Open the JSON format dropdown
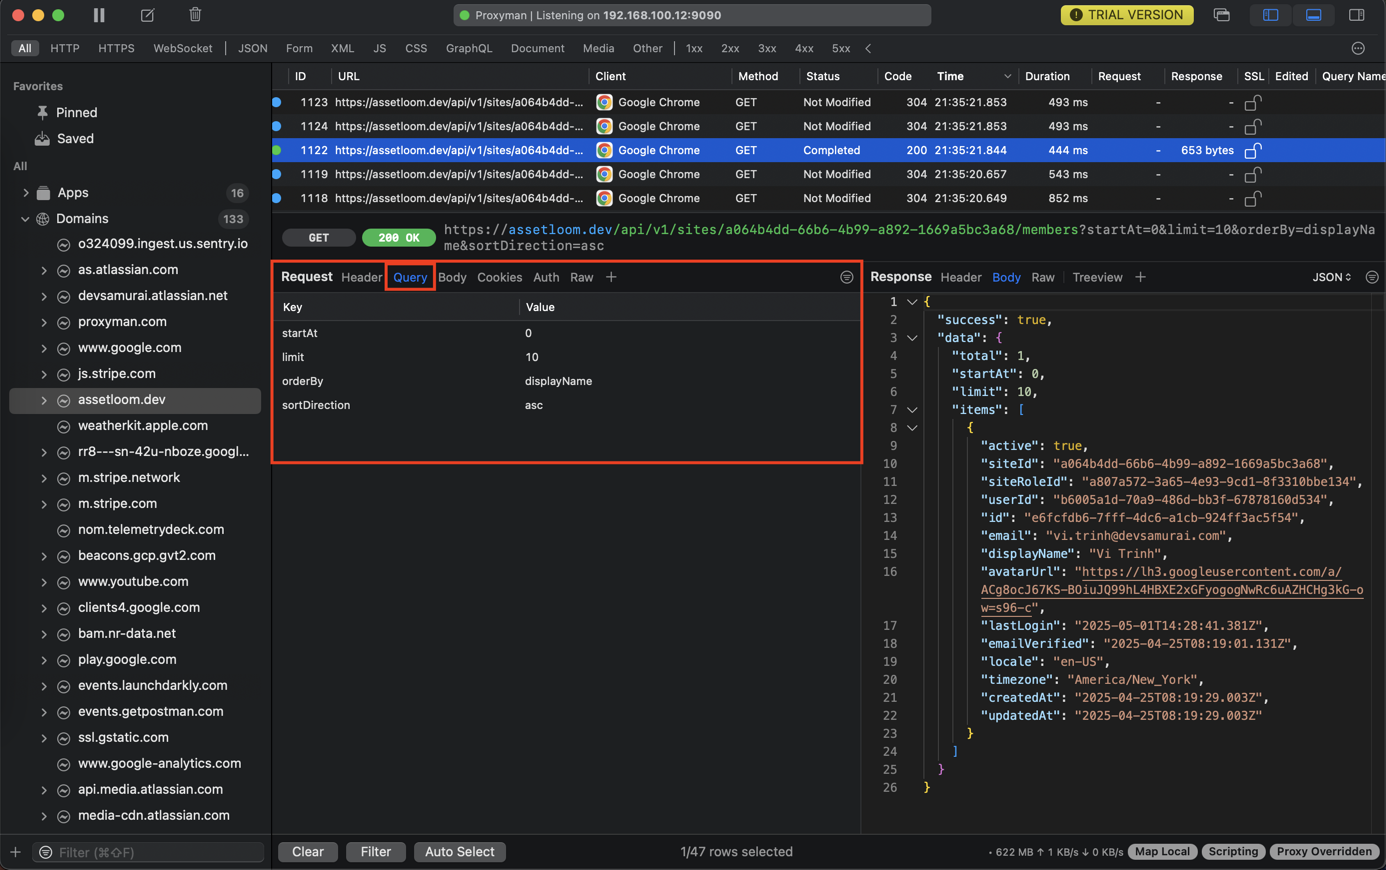 tap(1332, 277)
